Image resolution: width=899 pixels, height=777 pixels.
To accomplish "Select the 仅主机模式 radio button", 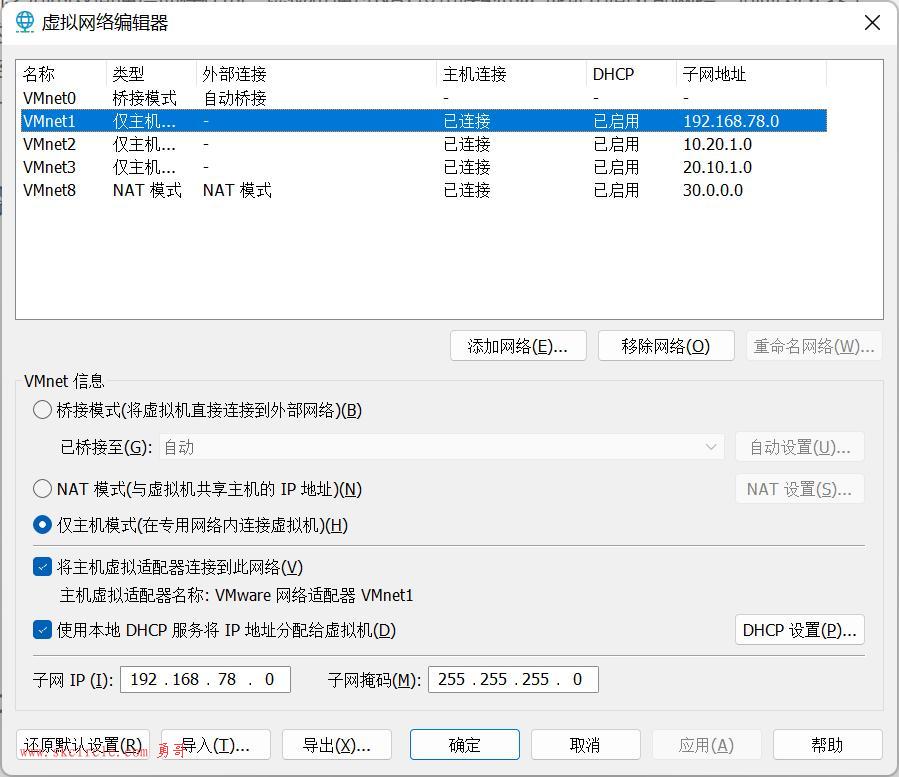I will (42, 525).
